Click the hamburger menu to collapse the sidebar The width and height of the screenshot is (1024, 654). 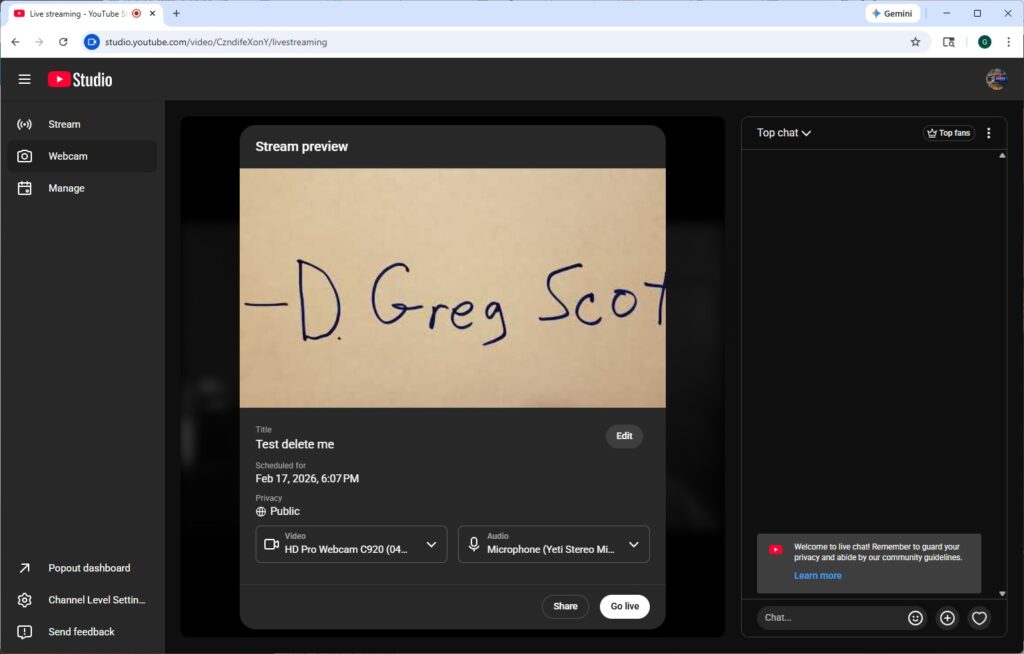point(24,79)
